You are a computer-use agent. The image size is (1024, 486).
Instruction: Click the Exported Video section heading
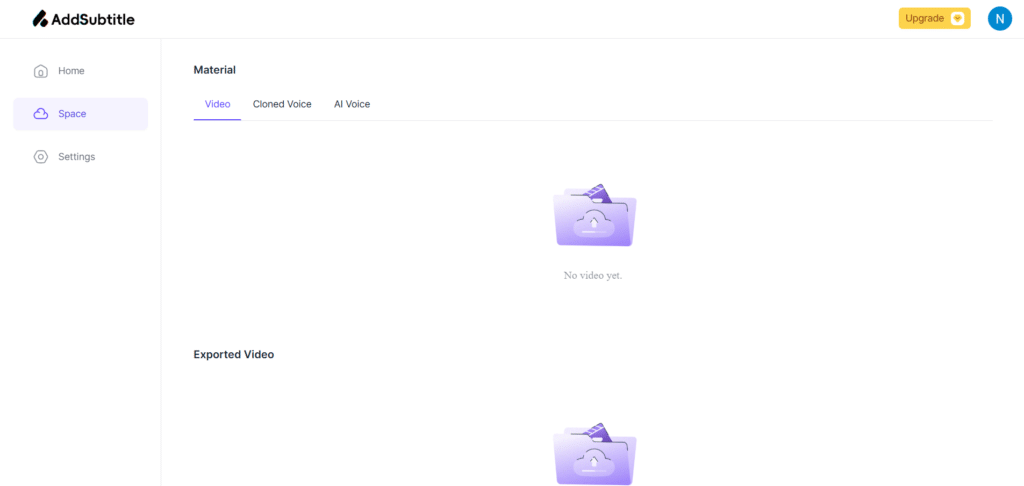point(233,354)
